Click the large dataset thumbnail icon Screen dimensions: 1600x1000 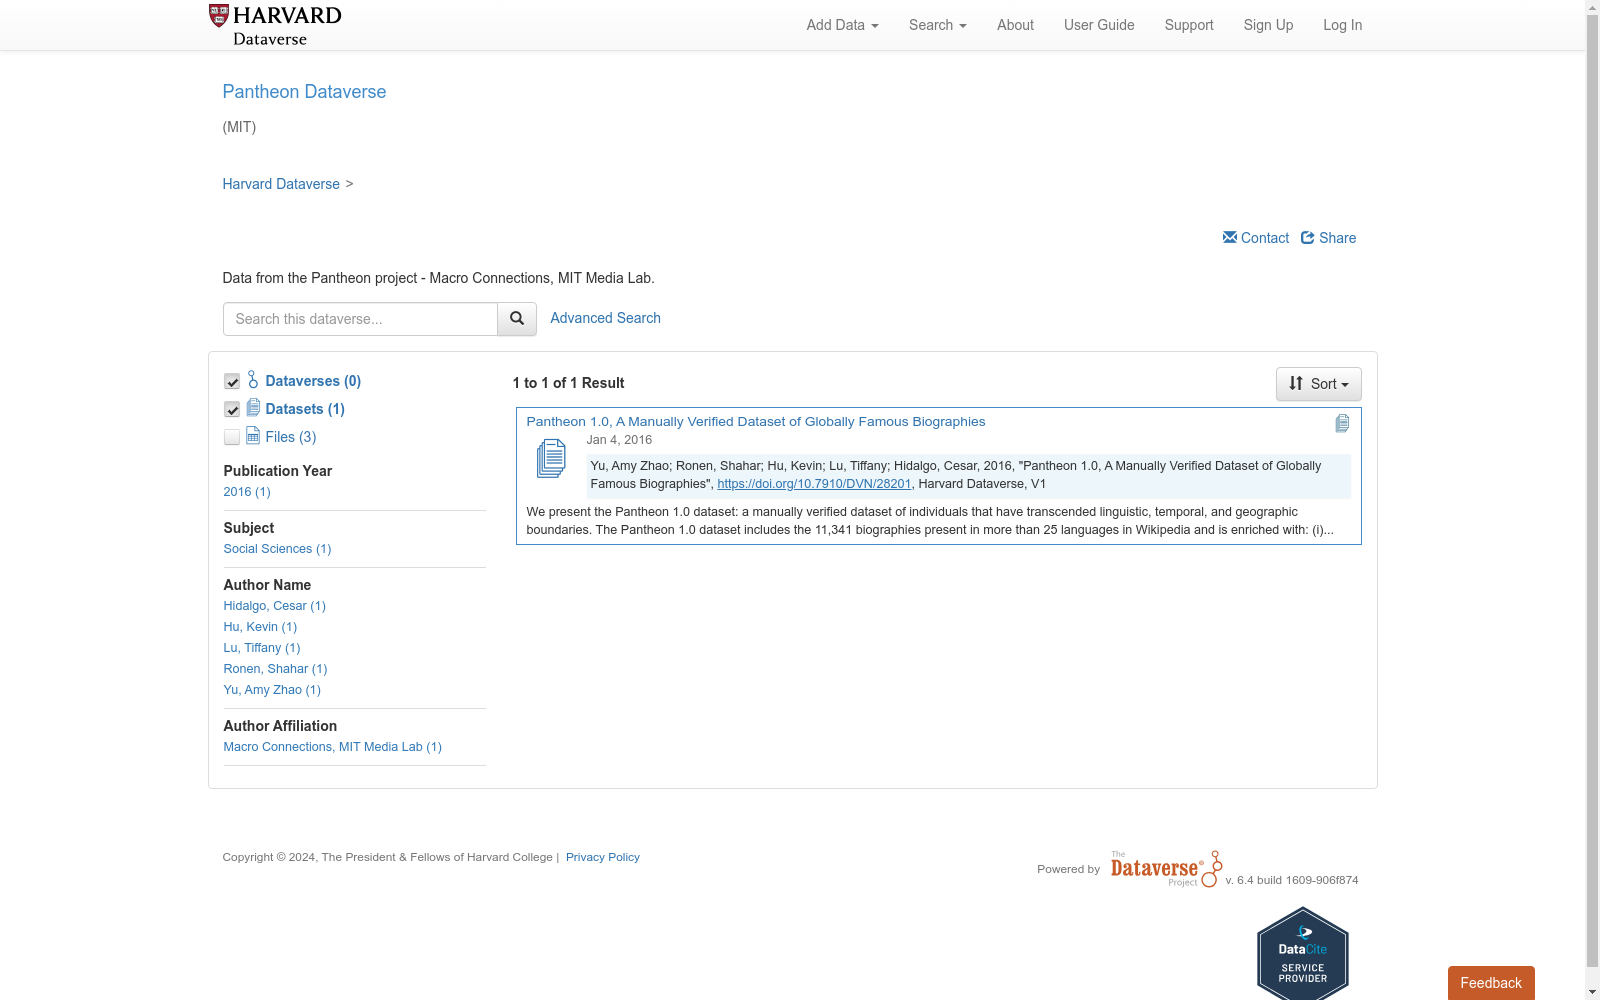[x=551, y=458]
